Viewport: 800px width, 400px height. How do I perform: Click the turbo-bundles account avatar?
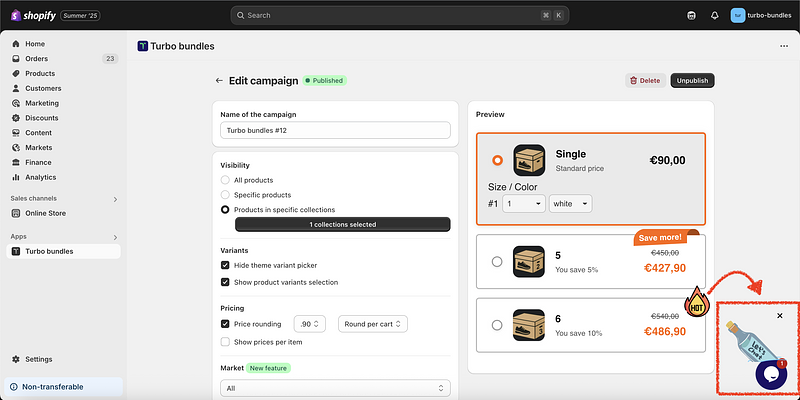(x=738, y=15)
